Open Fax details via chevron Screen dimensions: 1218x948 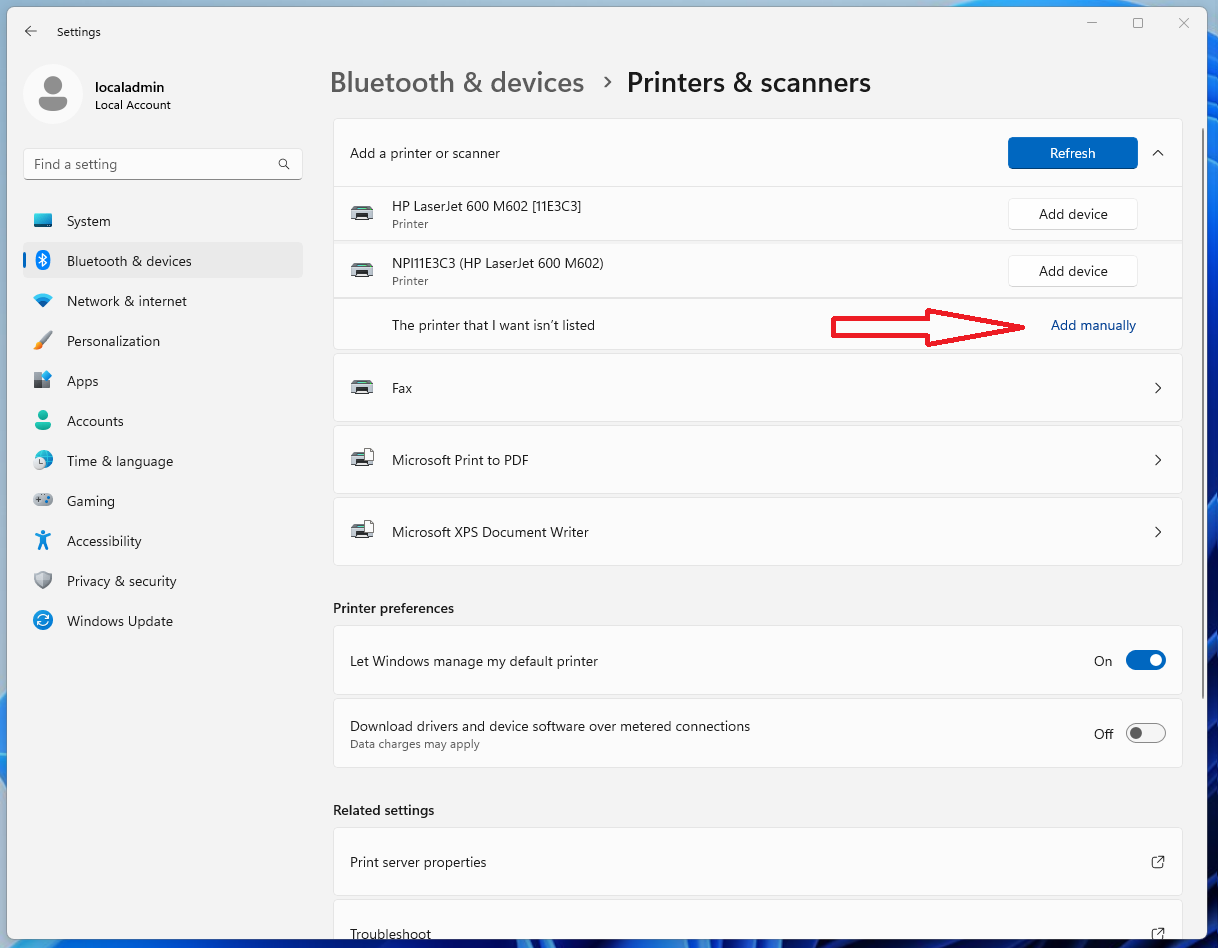pyautogui.click(x=1158, y=388)
